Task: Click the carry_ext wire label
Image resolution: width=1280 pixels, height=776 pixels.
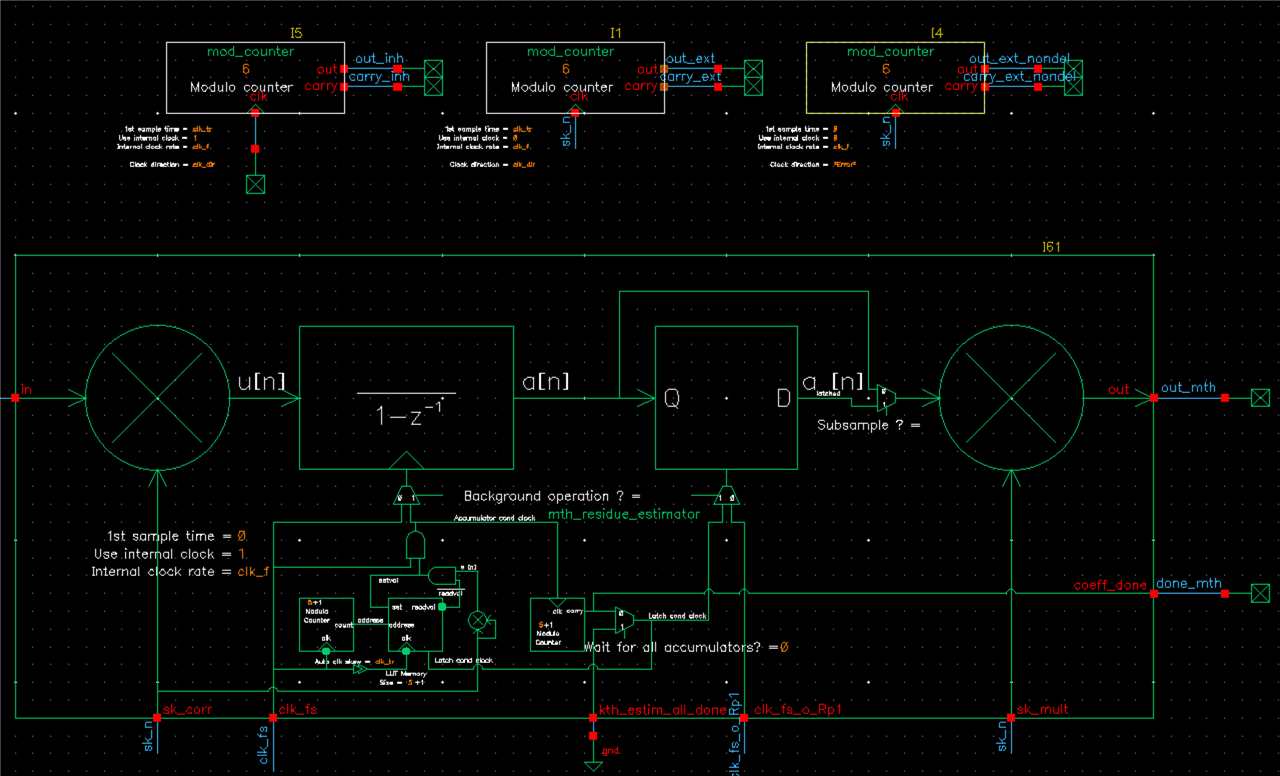Action: coord(691,77)
